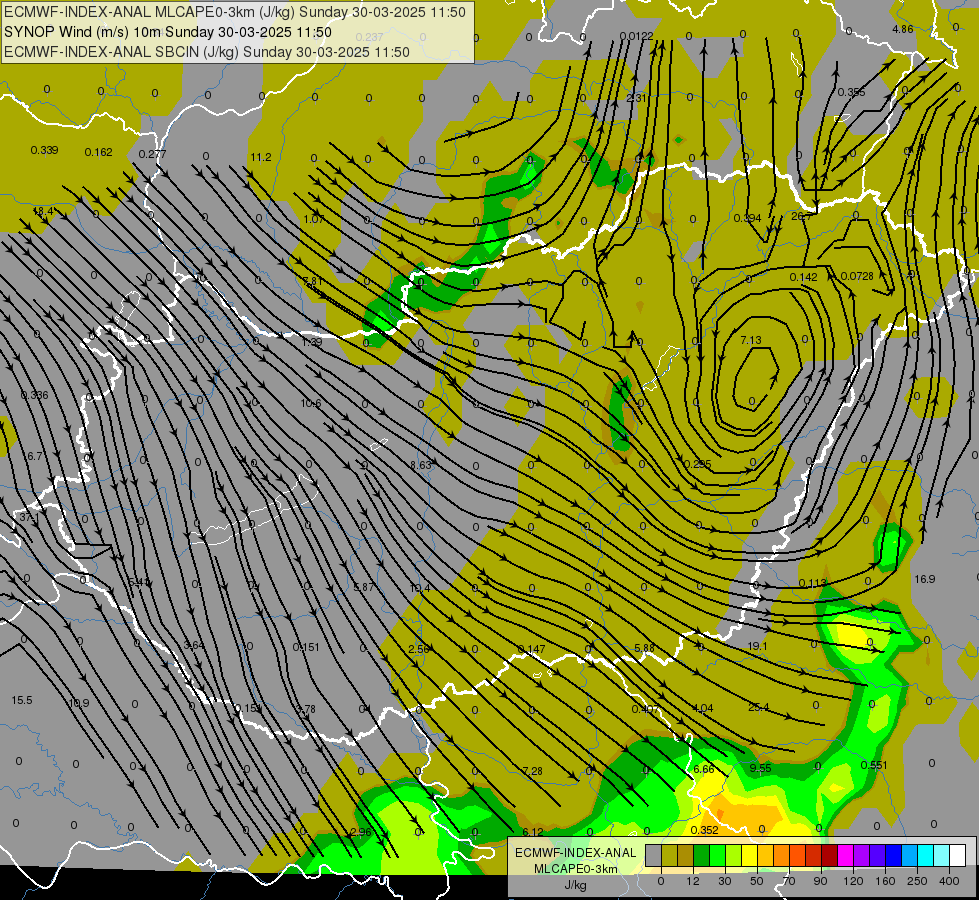Select the magenta swatch in the legend

pos(845,856)
